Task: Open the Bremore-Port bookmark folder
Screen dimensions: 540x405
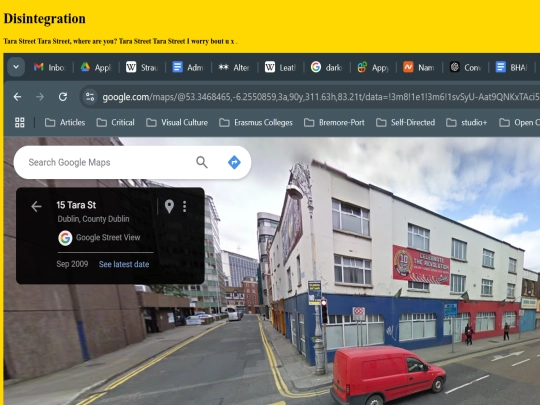Action: point(334,122)
